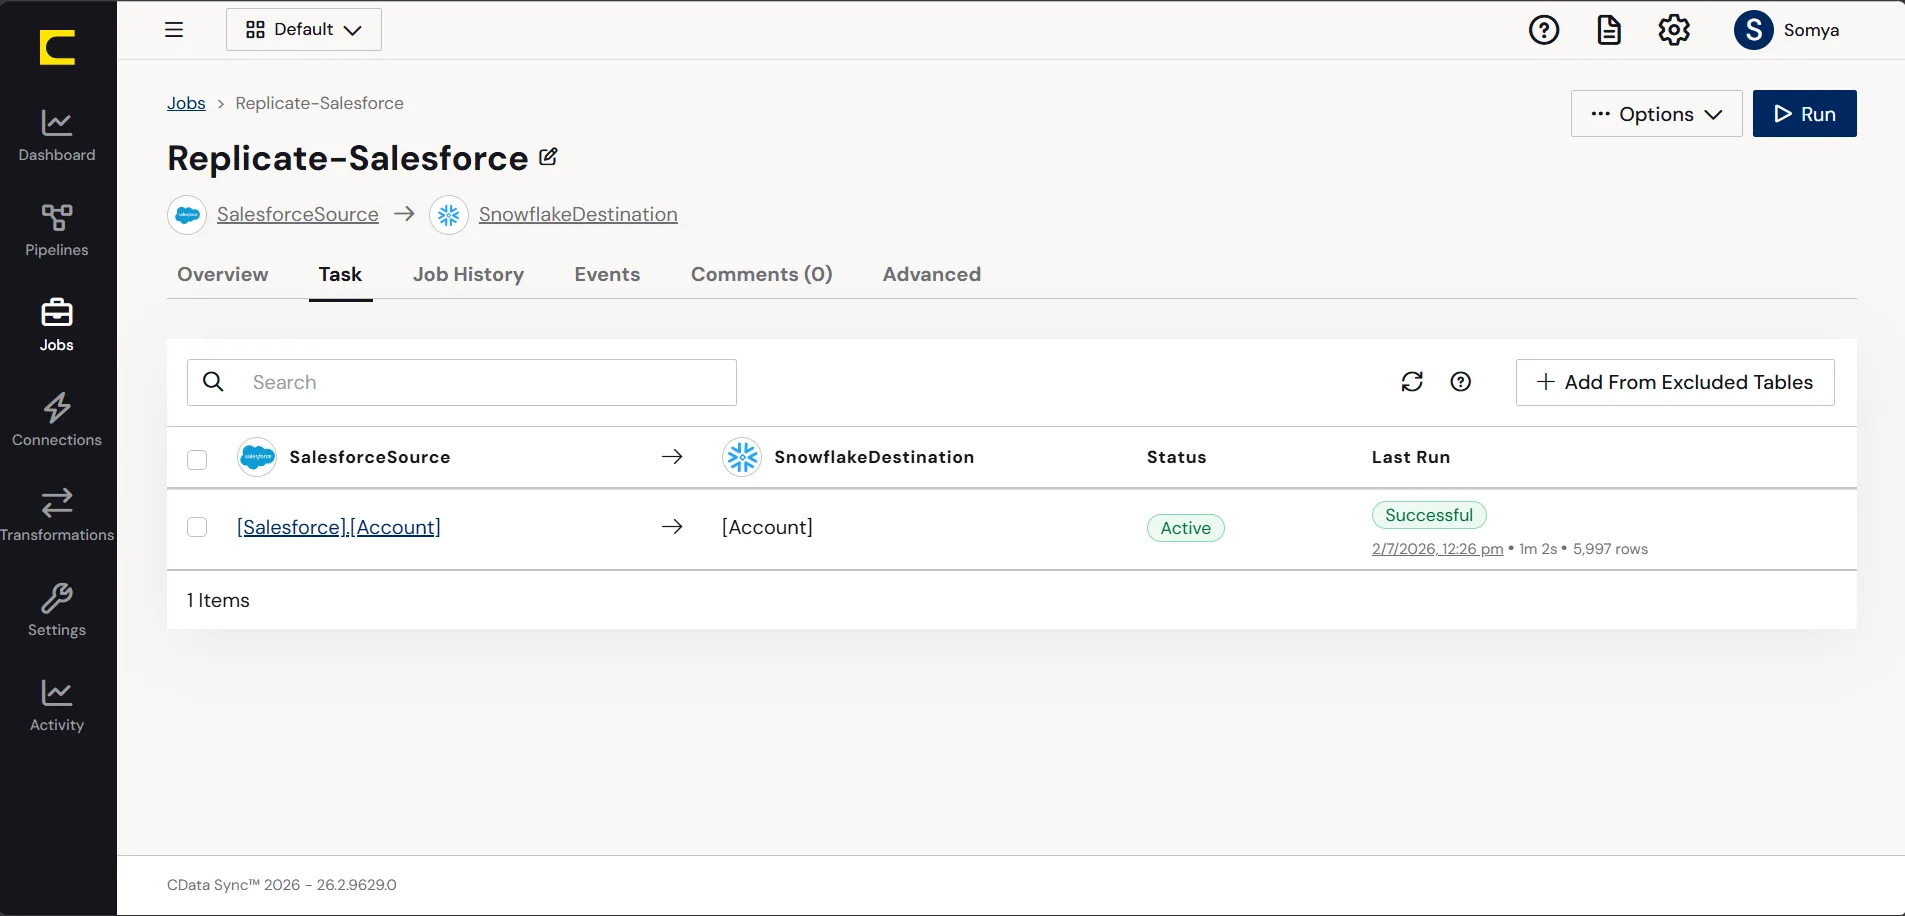Select the Task tab

(340, 274)
